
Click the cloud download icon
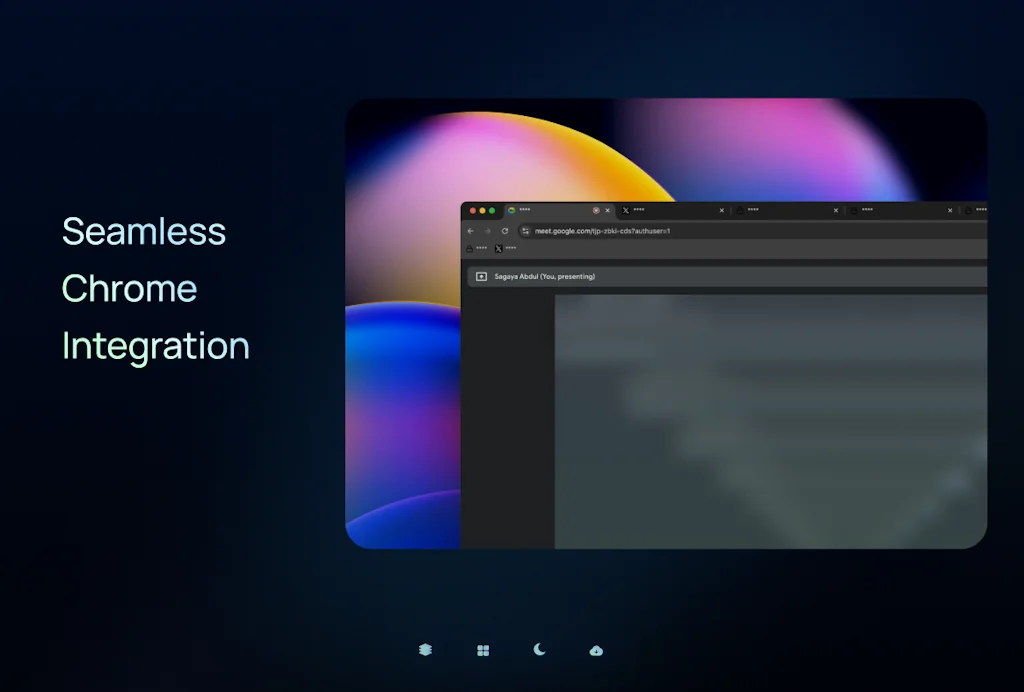click(x=596, y=651)
